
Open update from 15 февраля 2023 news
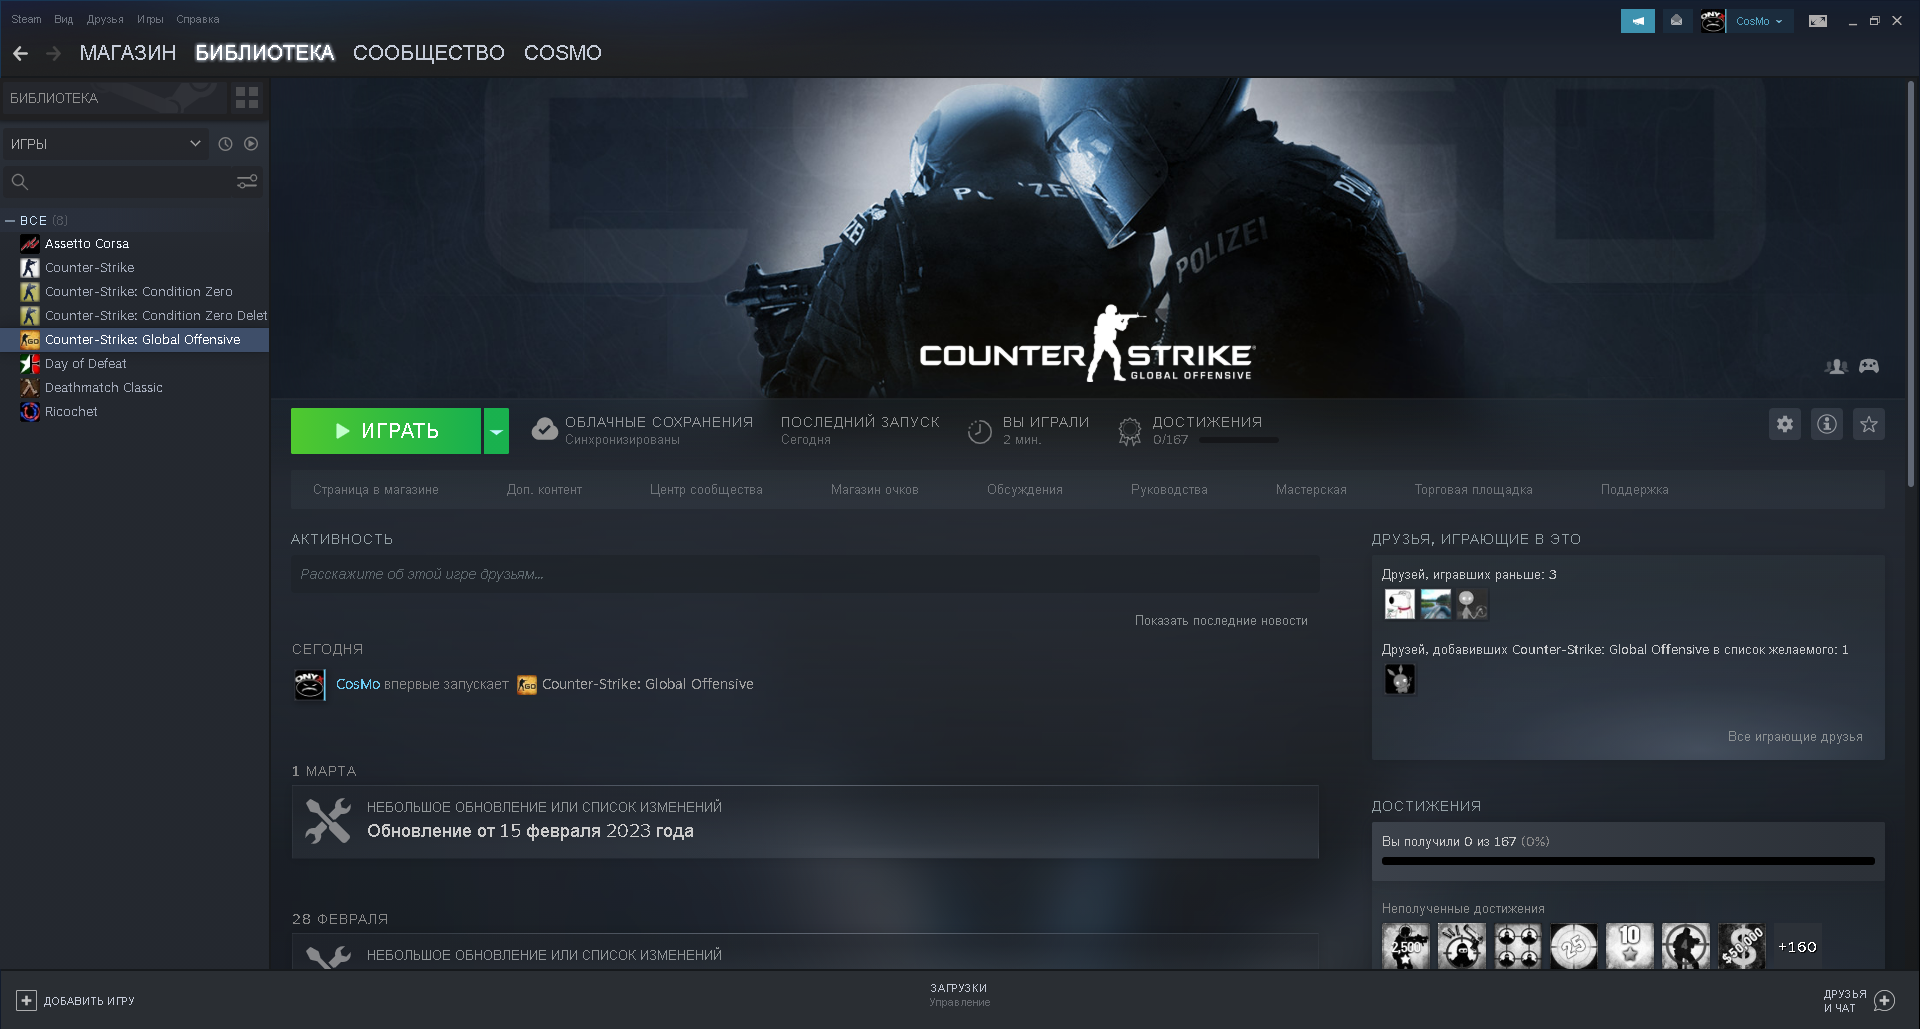point(805,822)
